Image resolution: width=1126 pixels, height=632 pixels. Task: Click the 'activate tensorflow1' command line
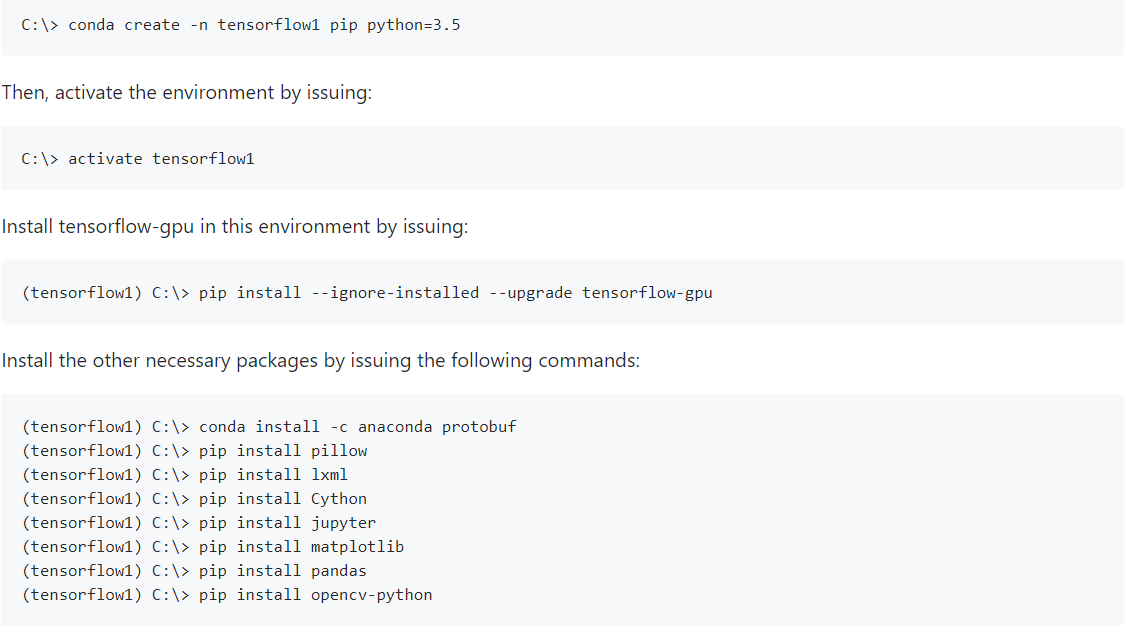[x=138, y=159]
